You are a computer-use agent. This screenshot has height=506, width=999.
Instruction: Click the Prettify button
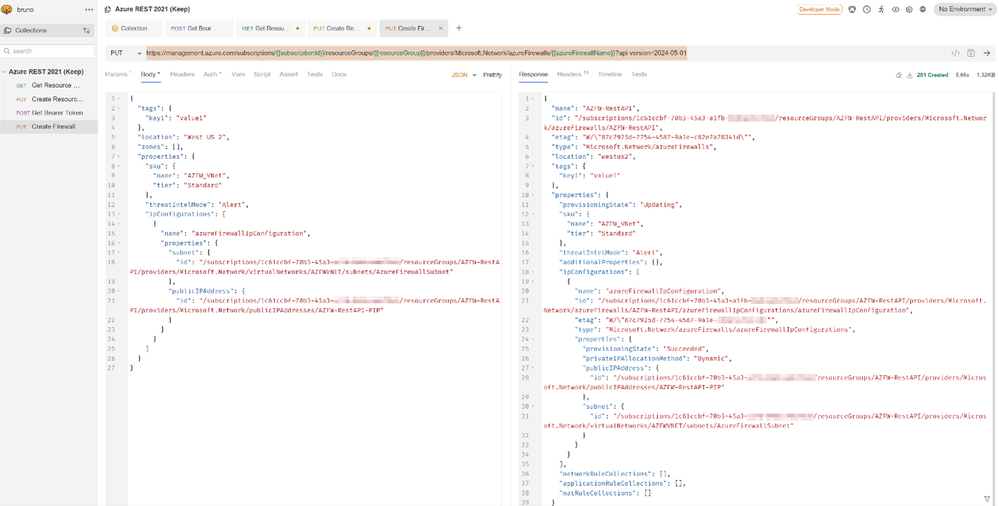492,75
